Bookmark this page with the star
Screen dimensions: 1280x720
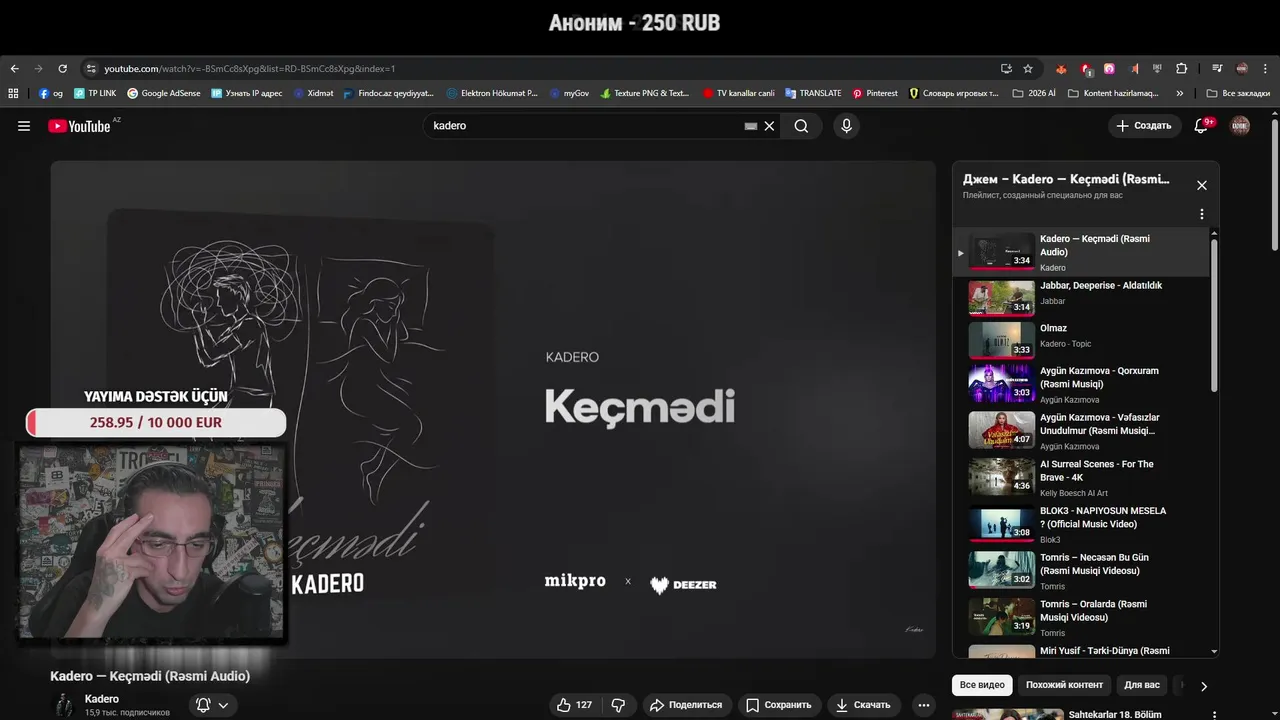[1028, 69]
